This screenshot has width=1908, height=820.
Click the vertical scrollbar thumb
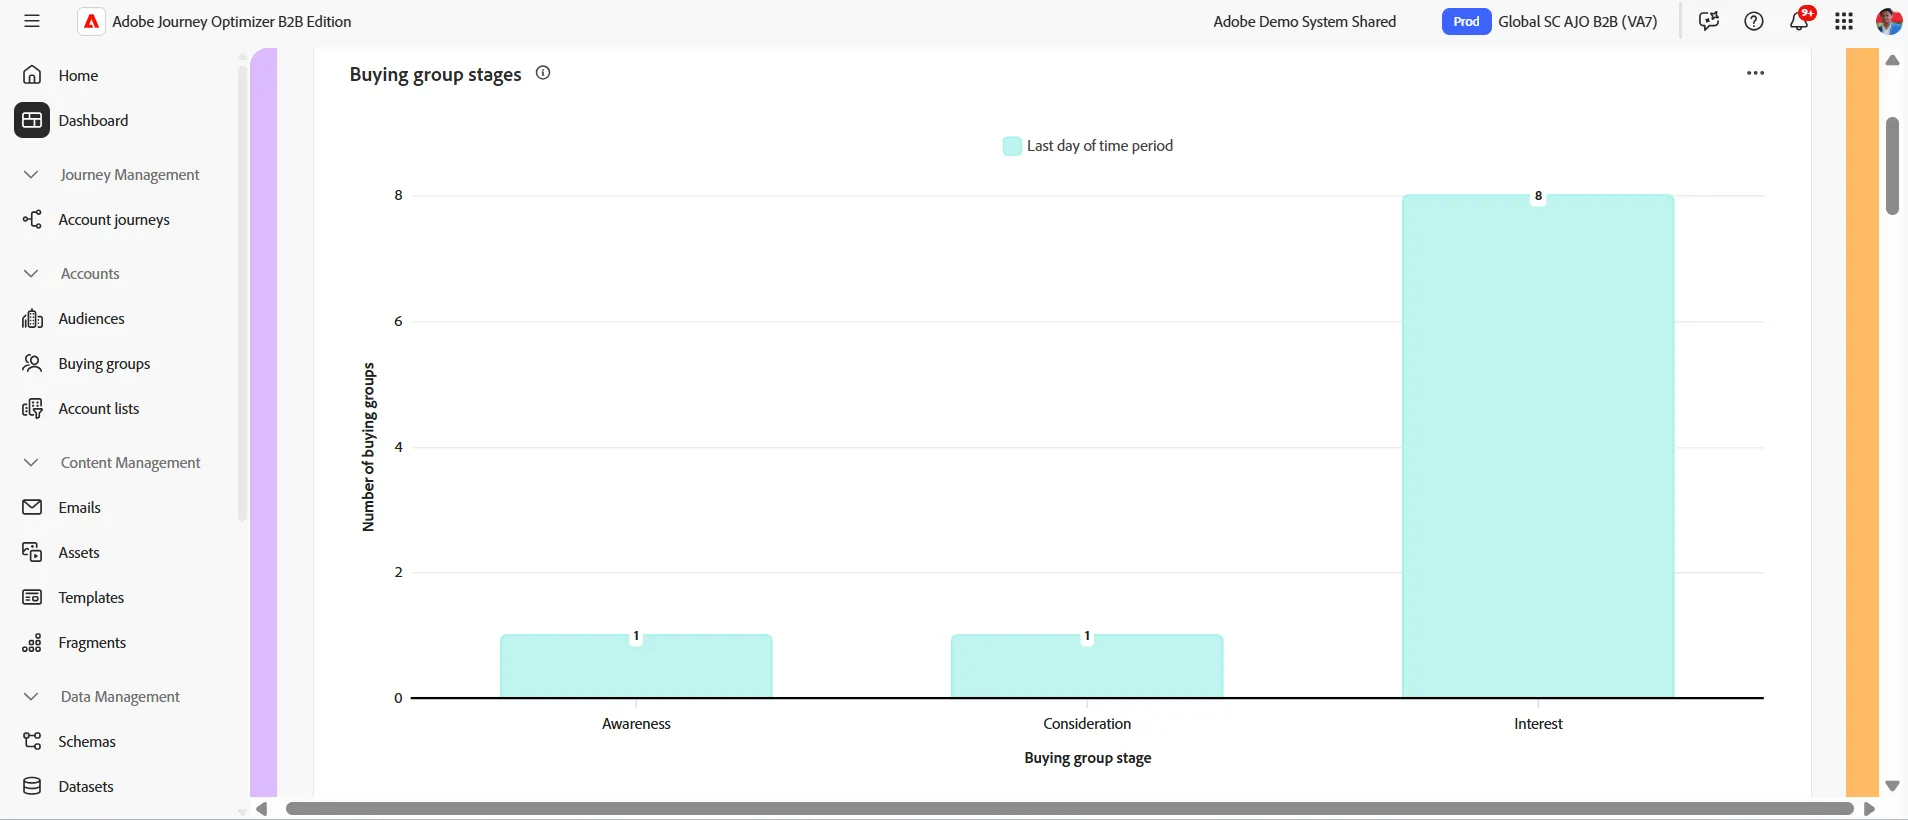coord(1892,166)
